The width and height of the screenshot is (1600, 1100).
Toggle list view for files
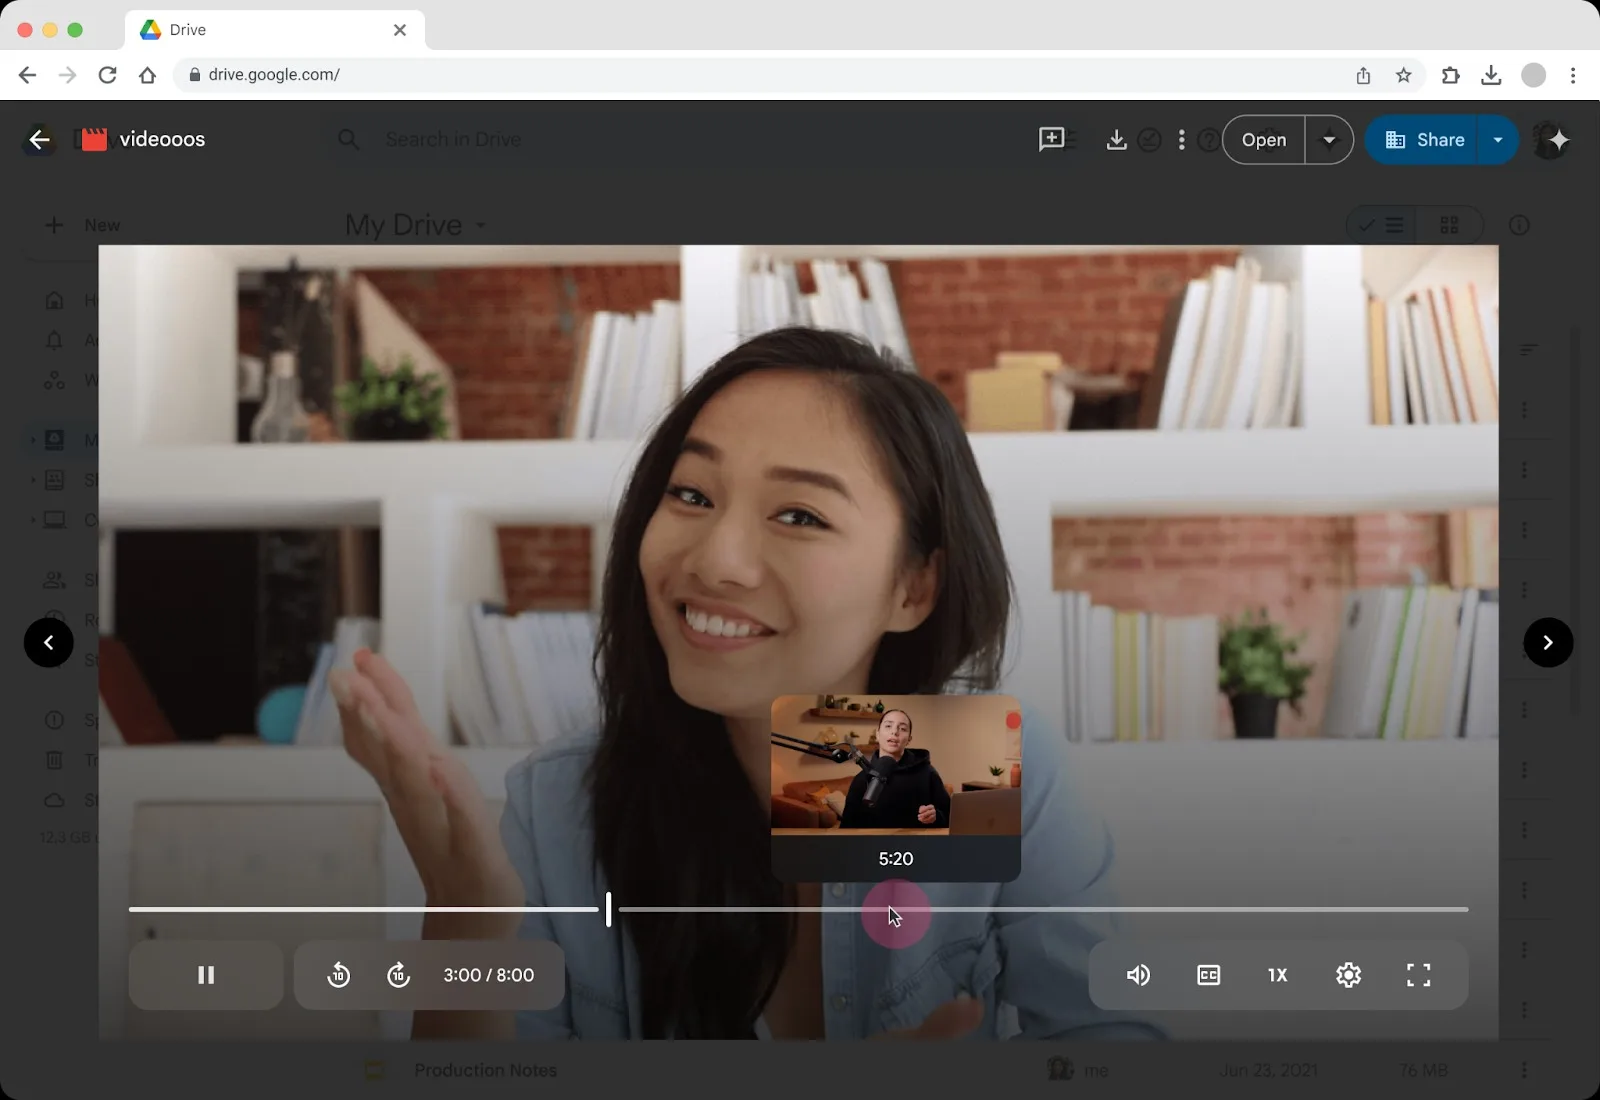click(1383, 225)
